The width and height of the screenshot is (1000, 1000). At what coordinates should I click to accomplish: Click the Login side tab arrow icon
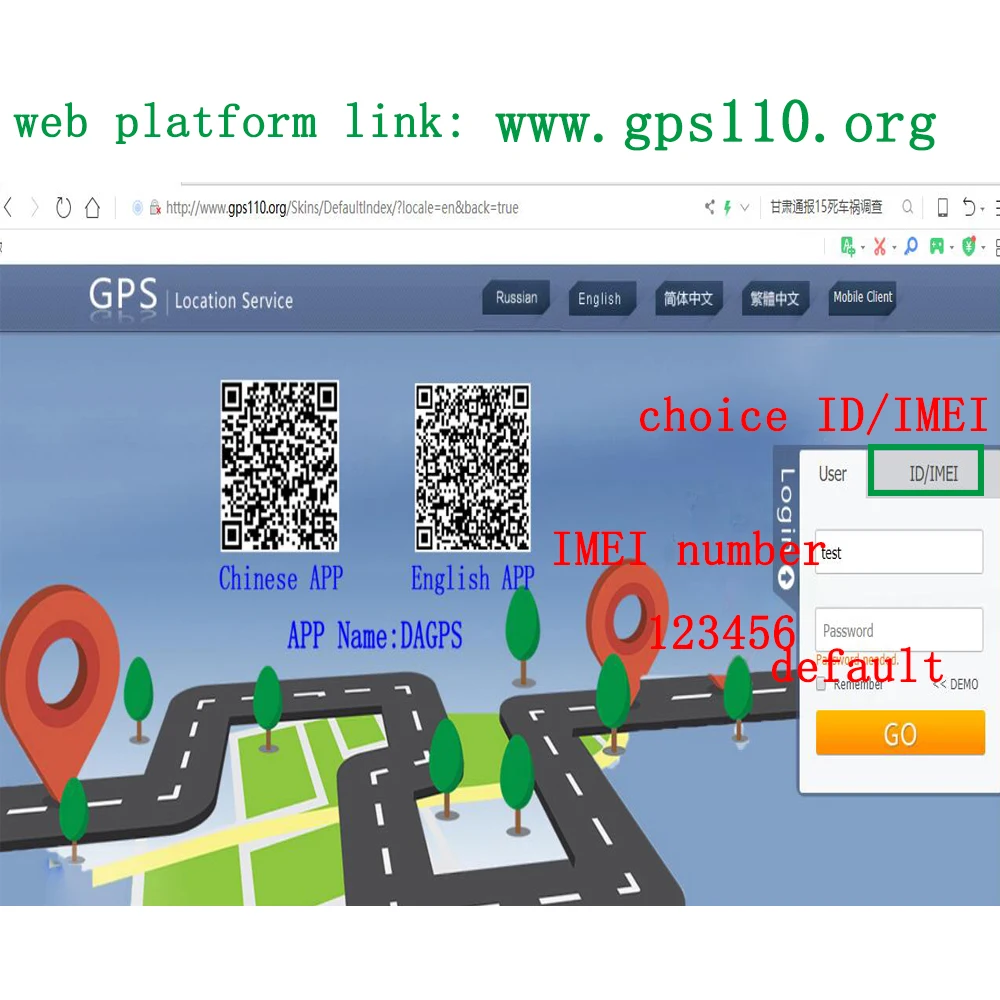[786, 578]
